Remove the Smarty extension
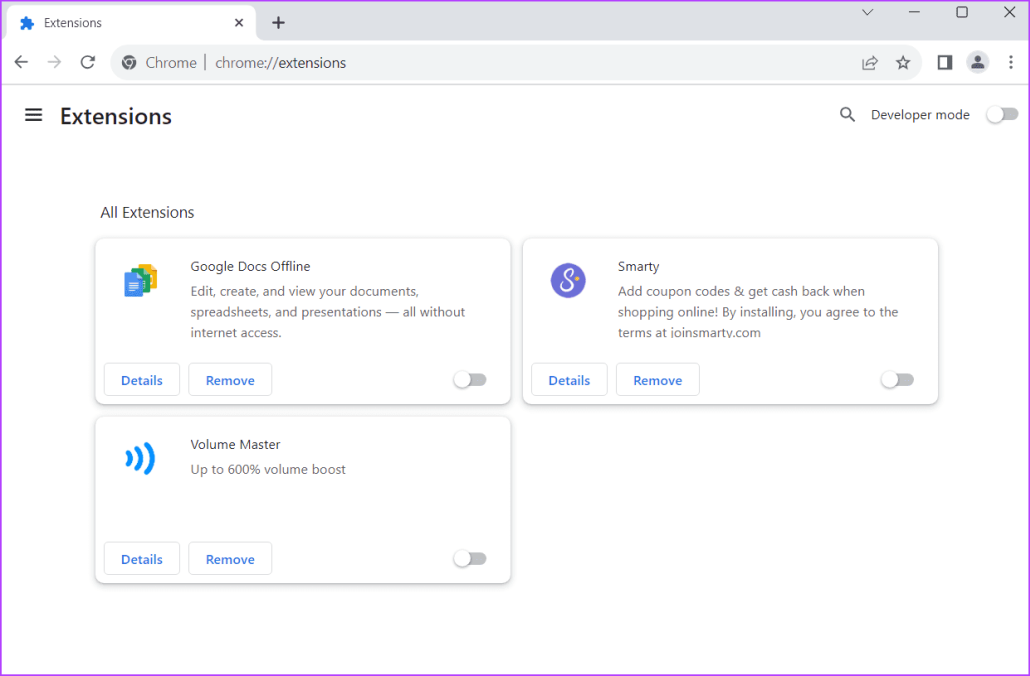 [657, 379]
